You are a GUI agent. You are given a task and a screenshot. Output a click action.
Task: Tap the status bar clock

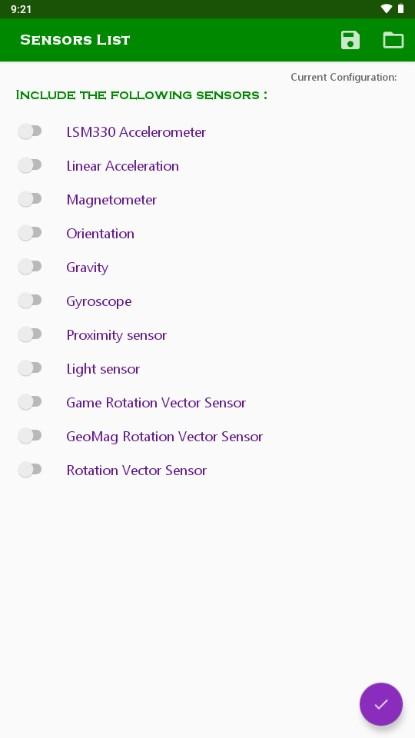point(21,9)
